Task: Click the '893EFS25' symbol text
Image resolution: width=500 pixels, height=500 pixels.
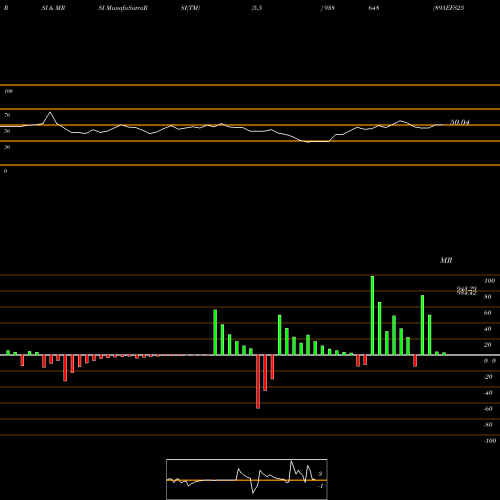Action: click(x=448, y=8)
